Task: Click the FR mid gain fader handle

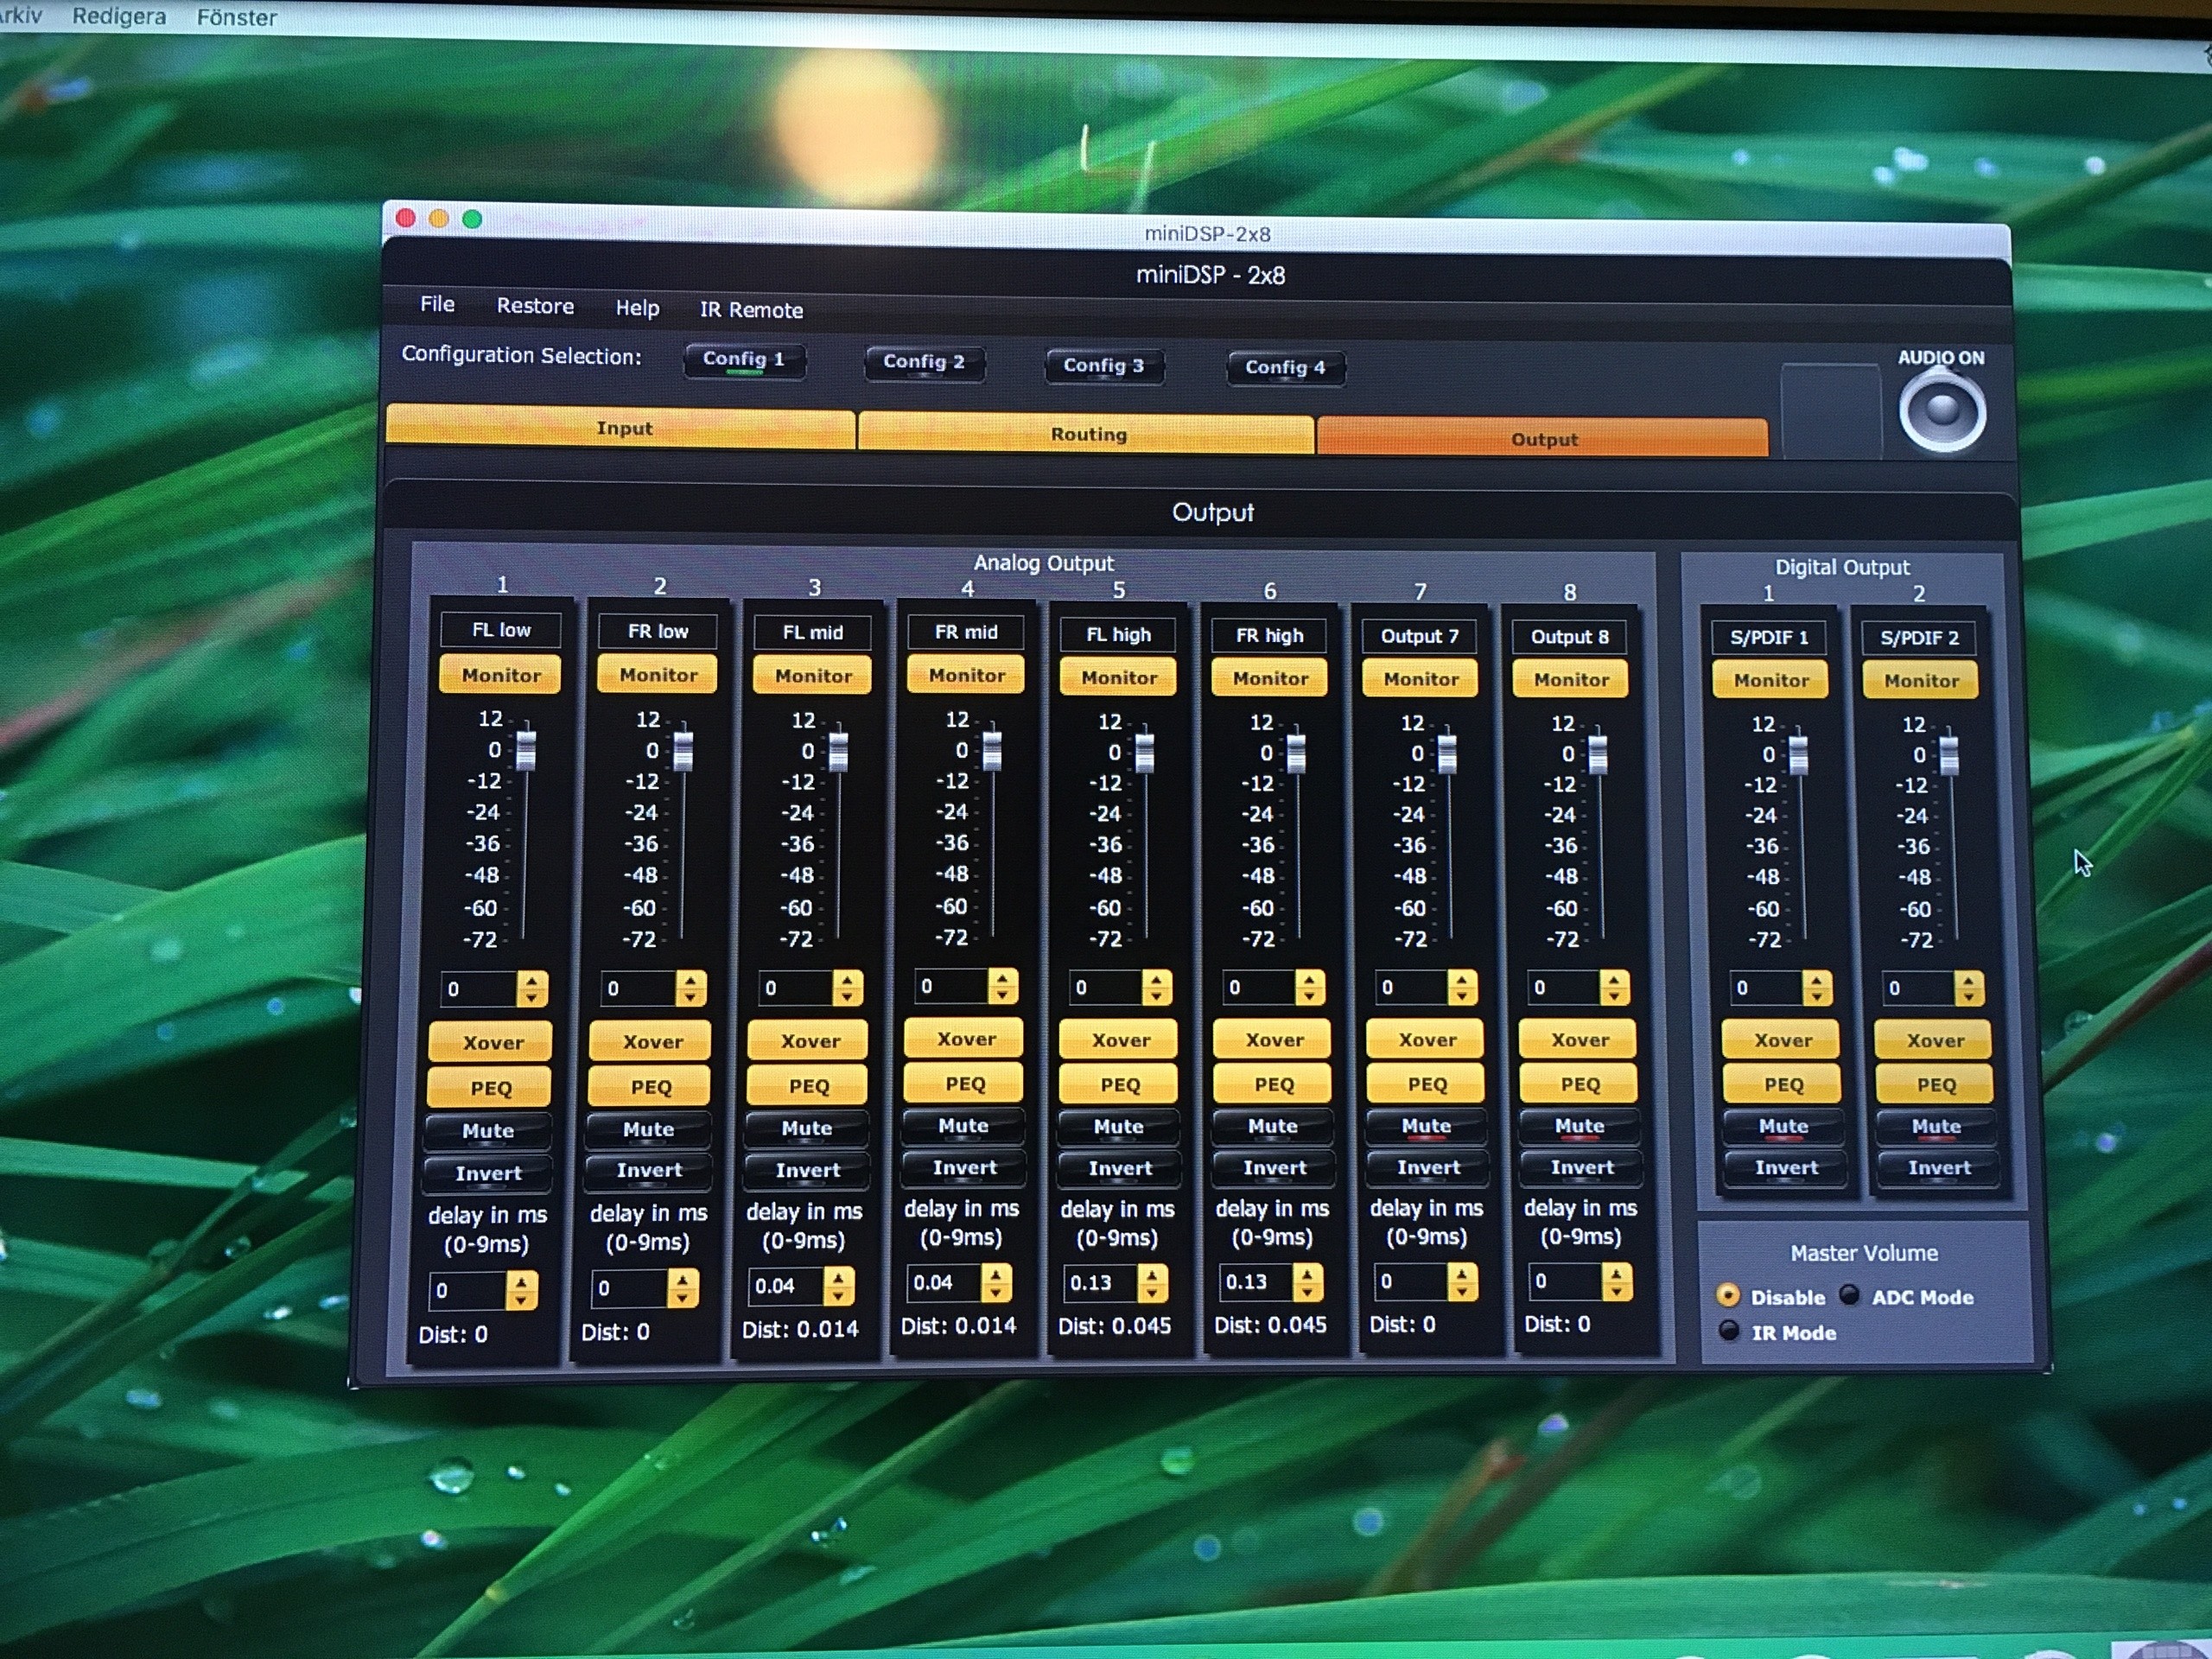Action: coord(992,751)
